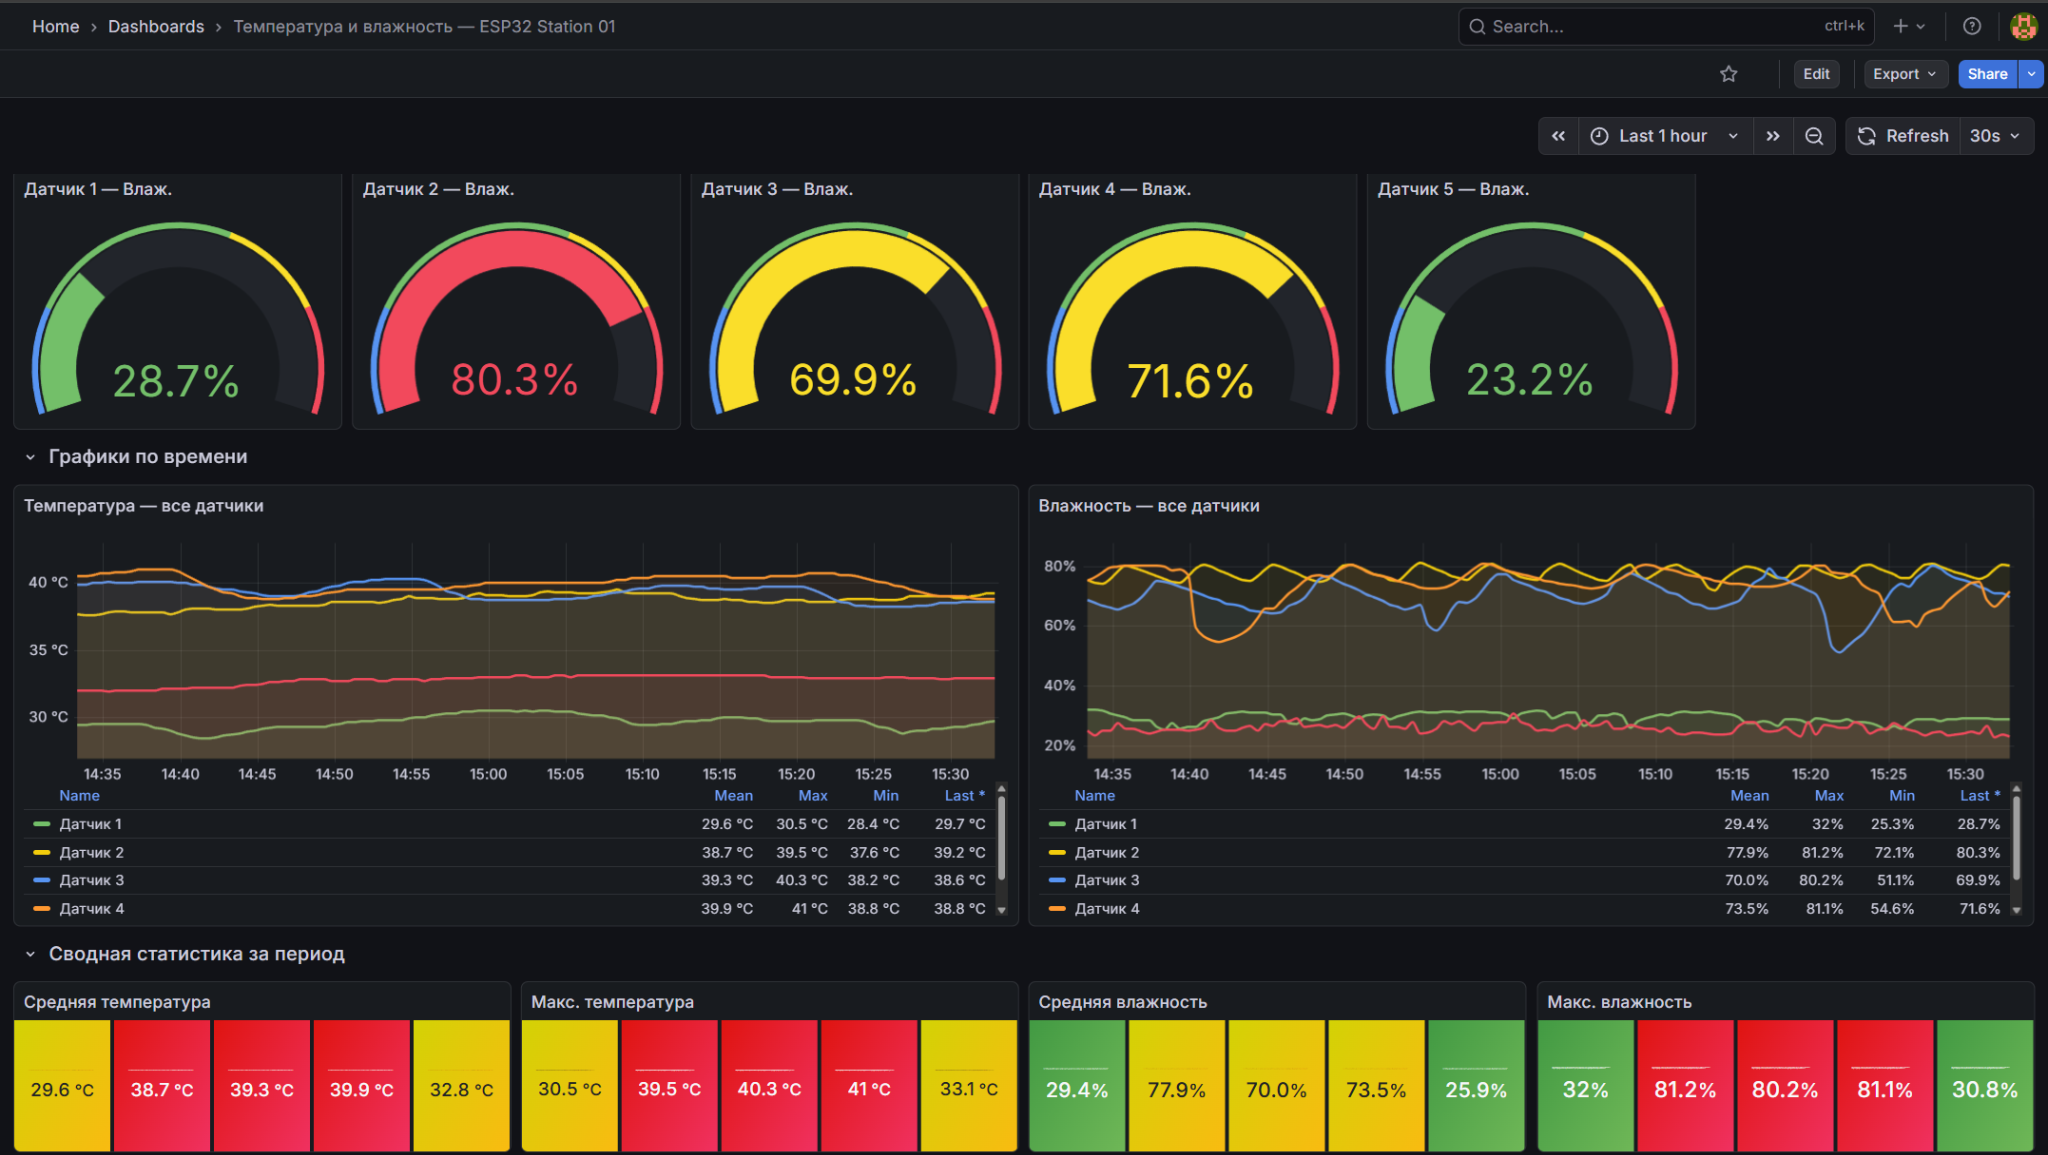Shift time range backward with double-left arrows
The height and width of the screenshot is (1155, 2048).
[1558, 136]
